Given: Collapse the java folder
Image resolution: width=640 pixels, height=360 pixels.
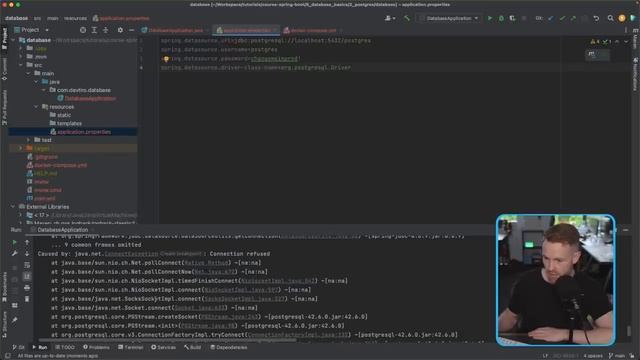Looking at the screenshot, I should point(36,82).
